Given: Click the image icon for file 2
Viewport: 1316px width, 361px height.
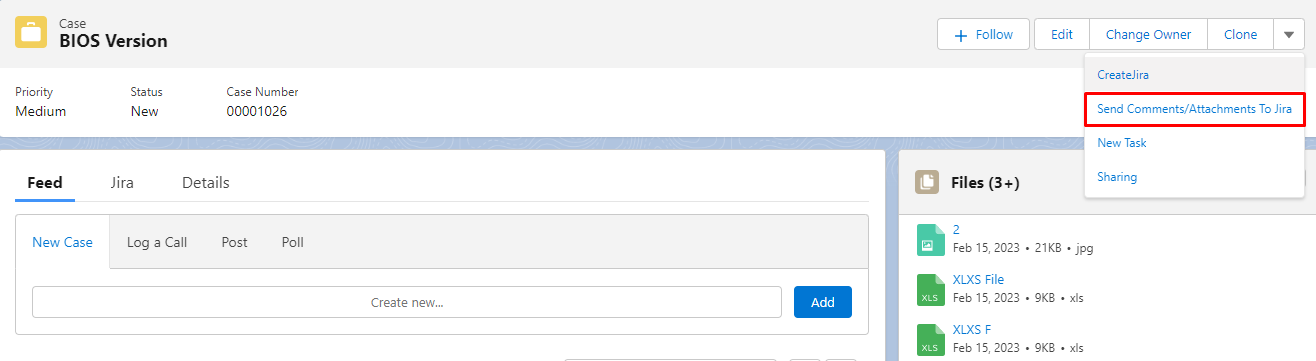Looking at the screenshot, I should (930, 238).
